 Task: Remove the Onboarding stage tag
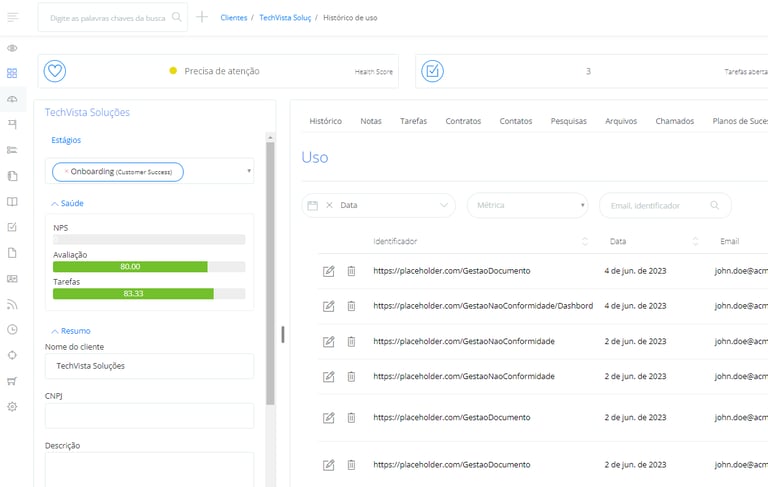[66, 171]
